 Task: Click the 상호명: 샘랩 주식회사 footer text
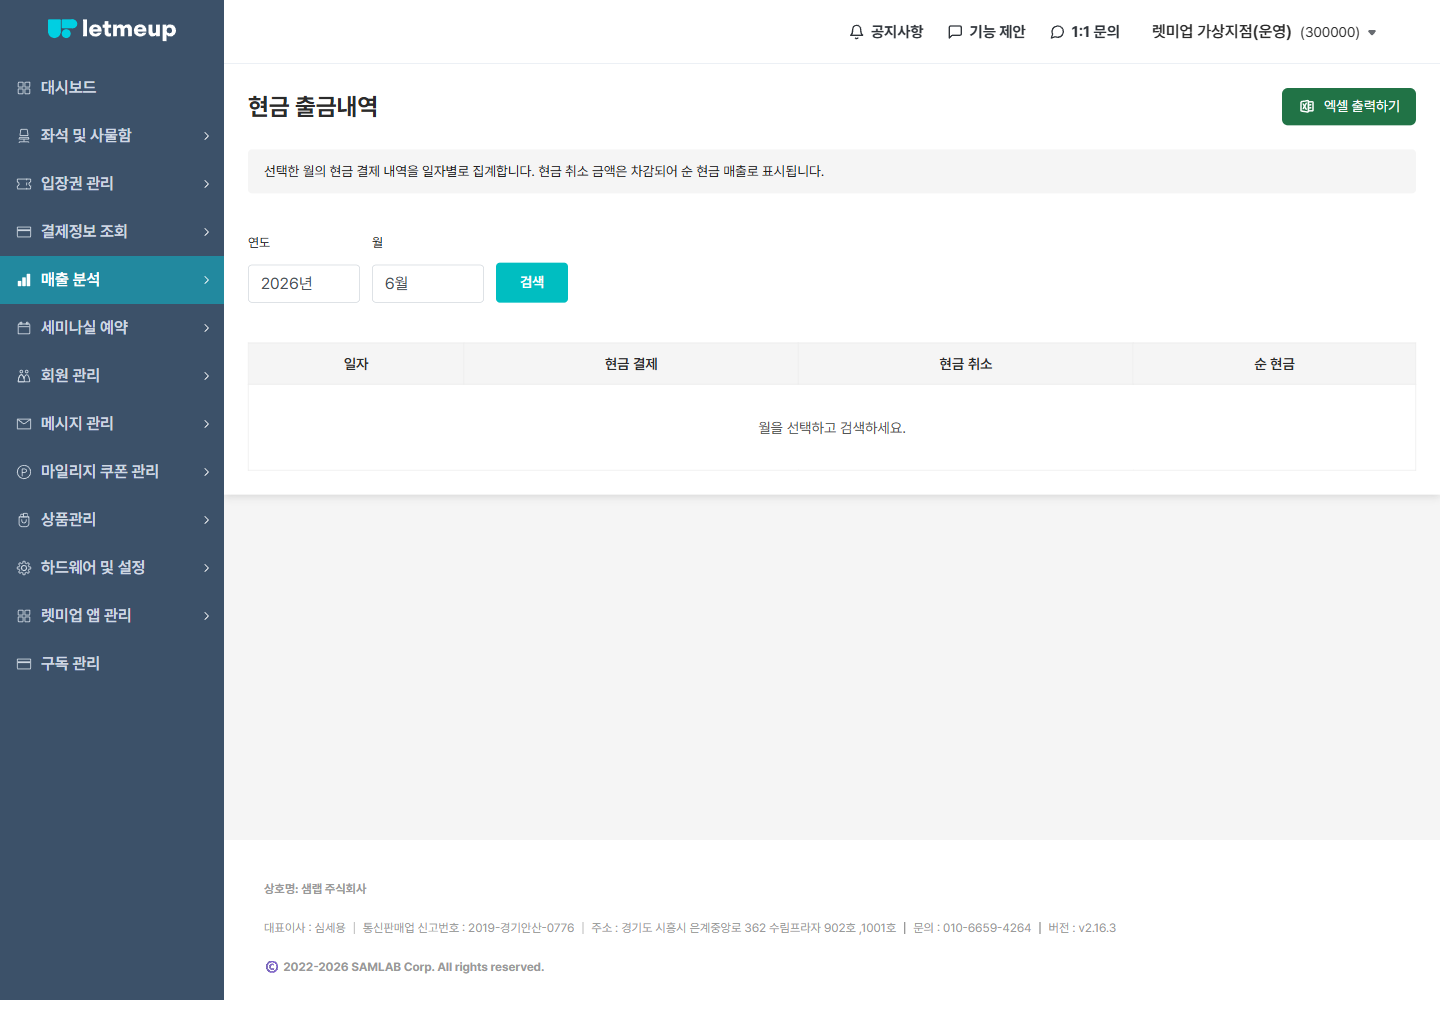[x=315, y=888]
